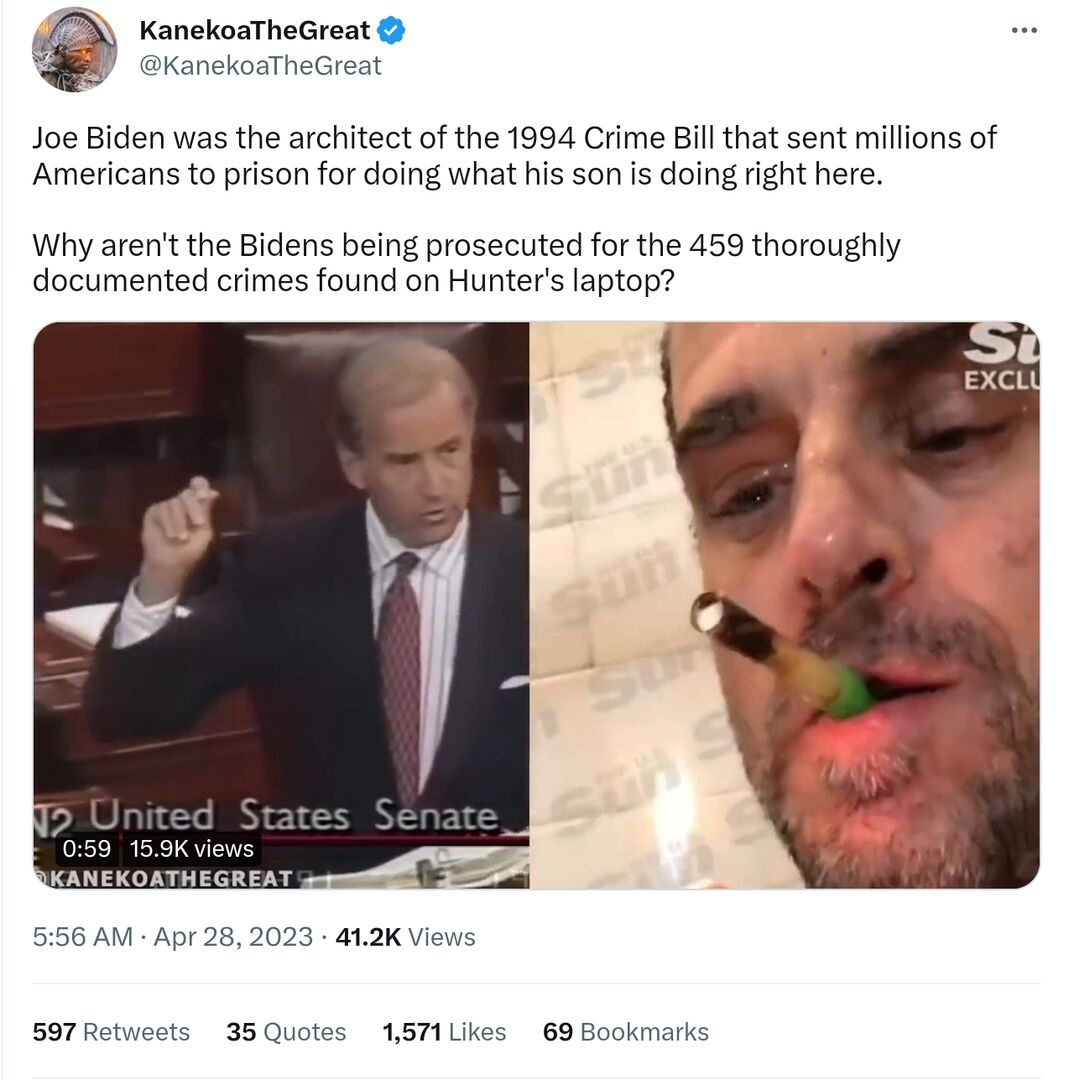
Task: Click the 0:59 video duration badge
Action: pos(87,848)
